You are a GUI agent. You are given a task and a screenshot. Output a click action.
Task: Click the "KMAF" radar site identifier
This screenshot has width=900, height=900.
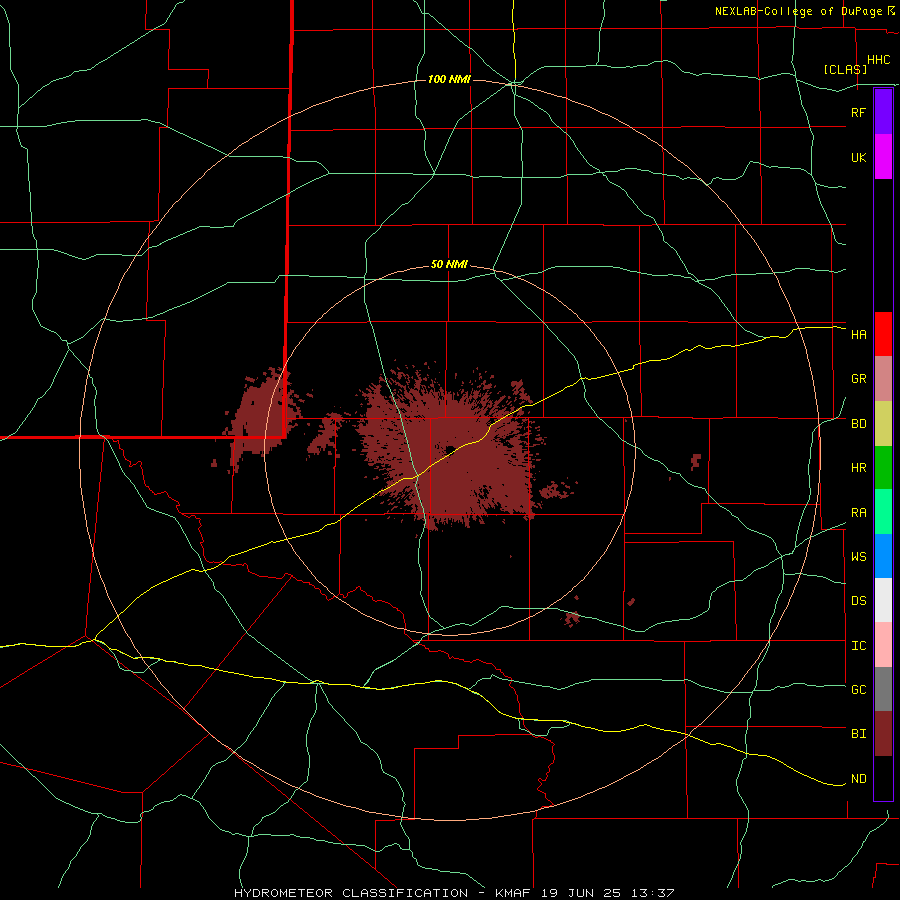(513, 893)
